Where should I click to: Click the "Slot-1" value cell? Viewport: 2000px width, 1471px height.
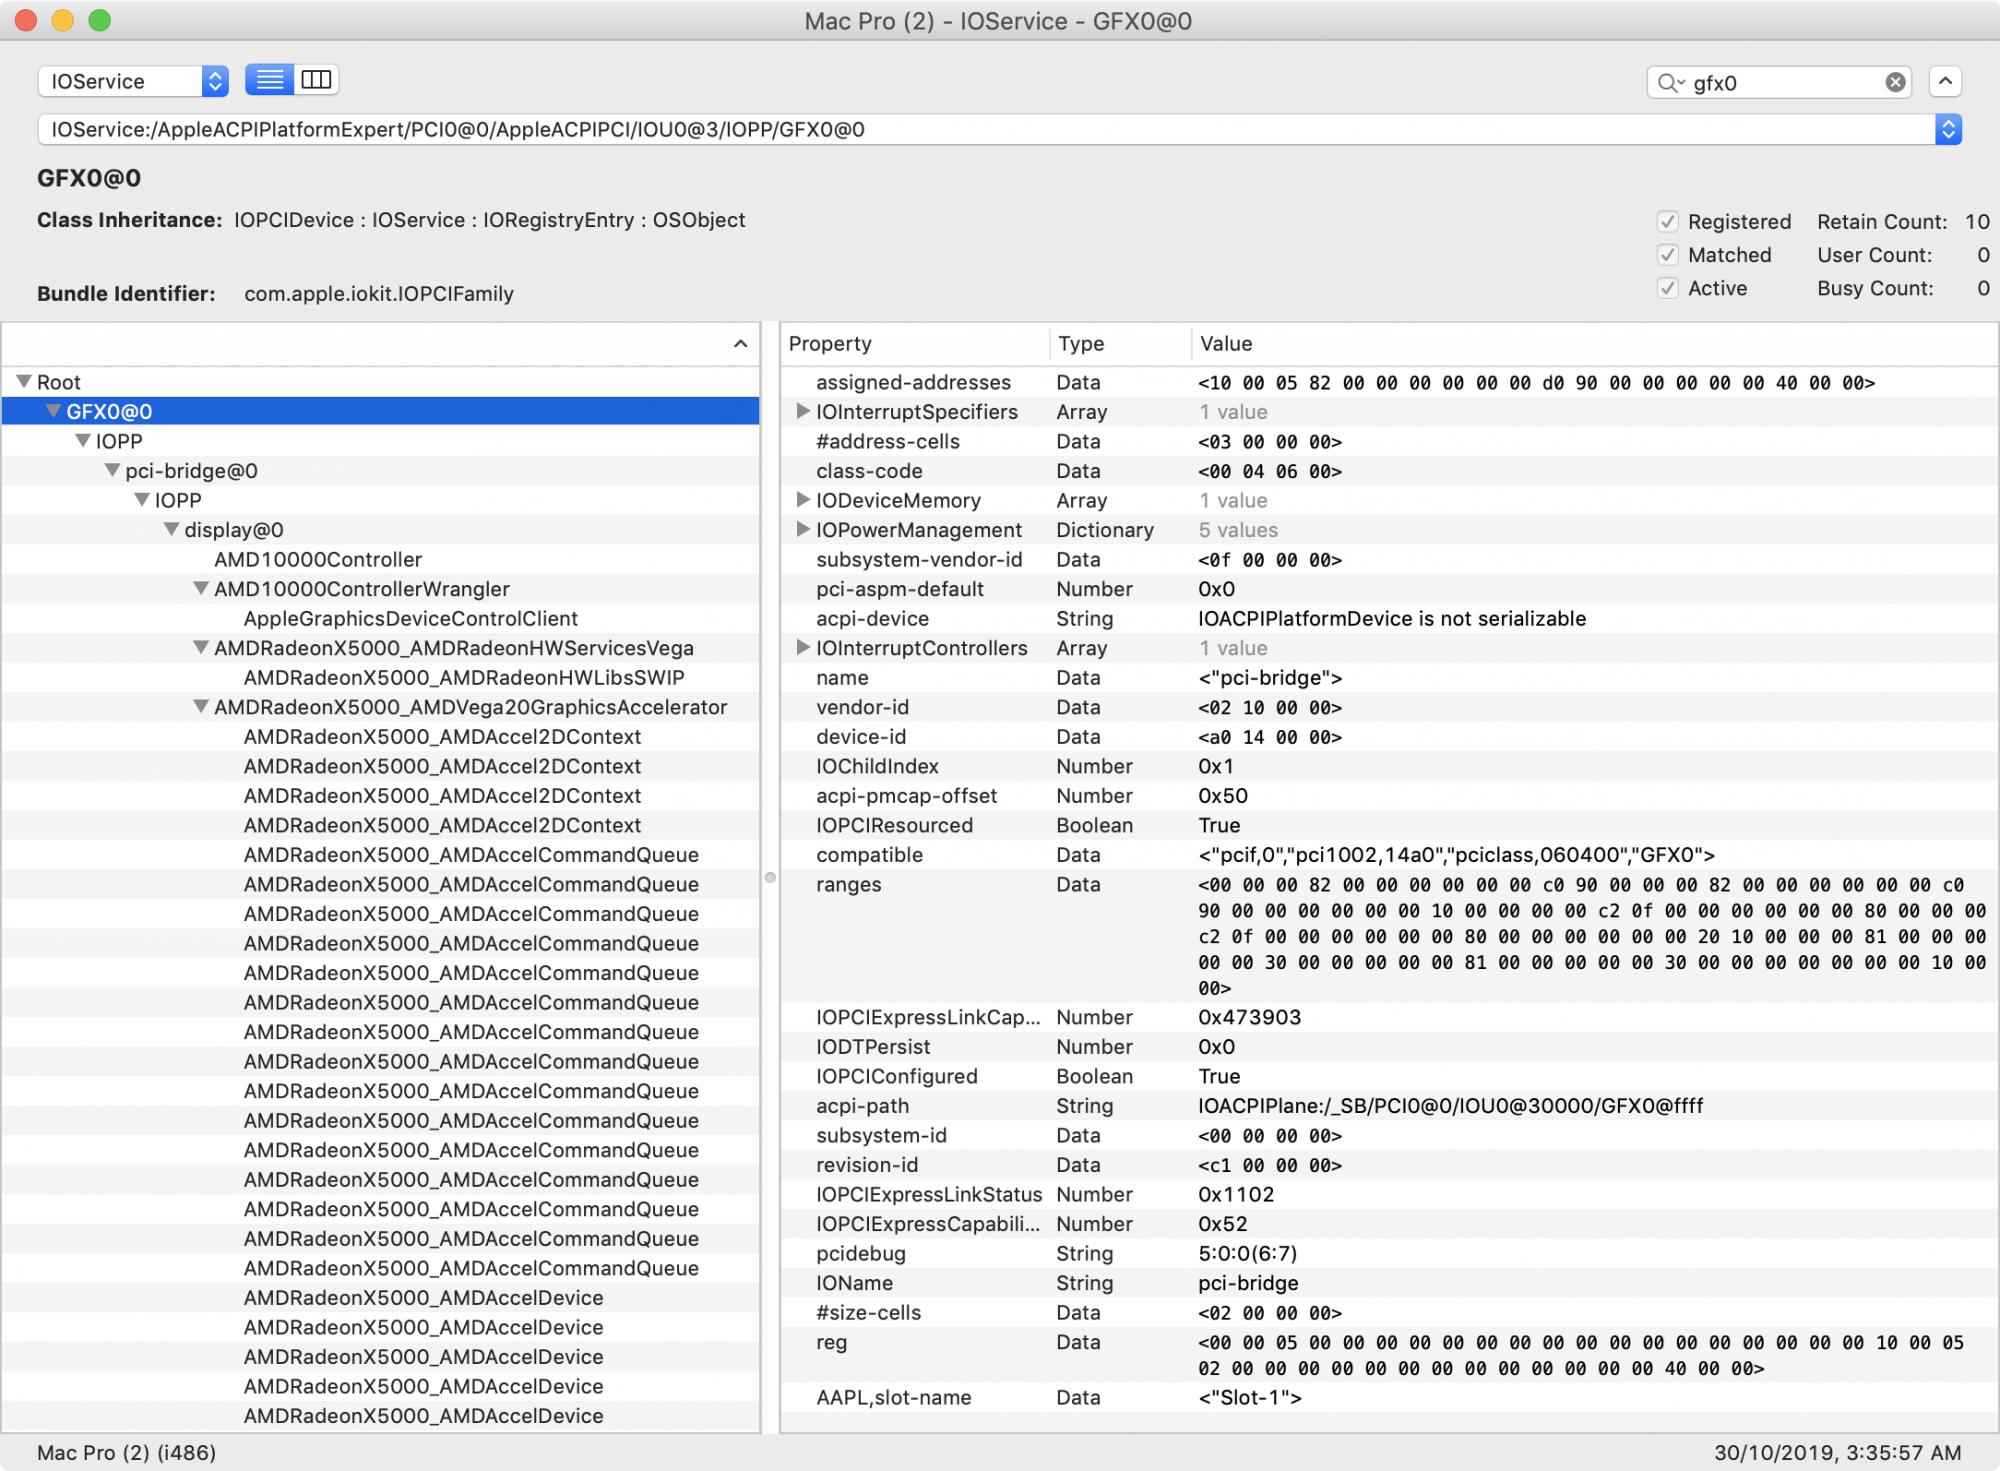[1250, 1397]
